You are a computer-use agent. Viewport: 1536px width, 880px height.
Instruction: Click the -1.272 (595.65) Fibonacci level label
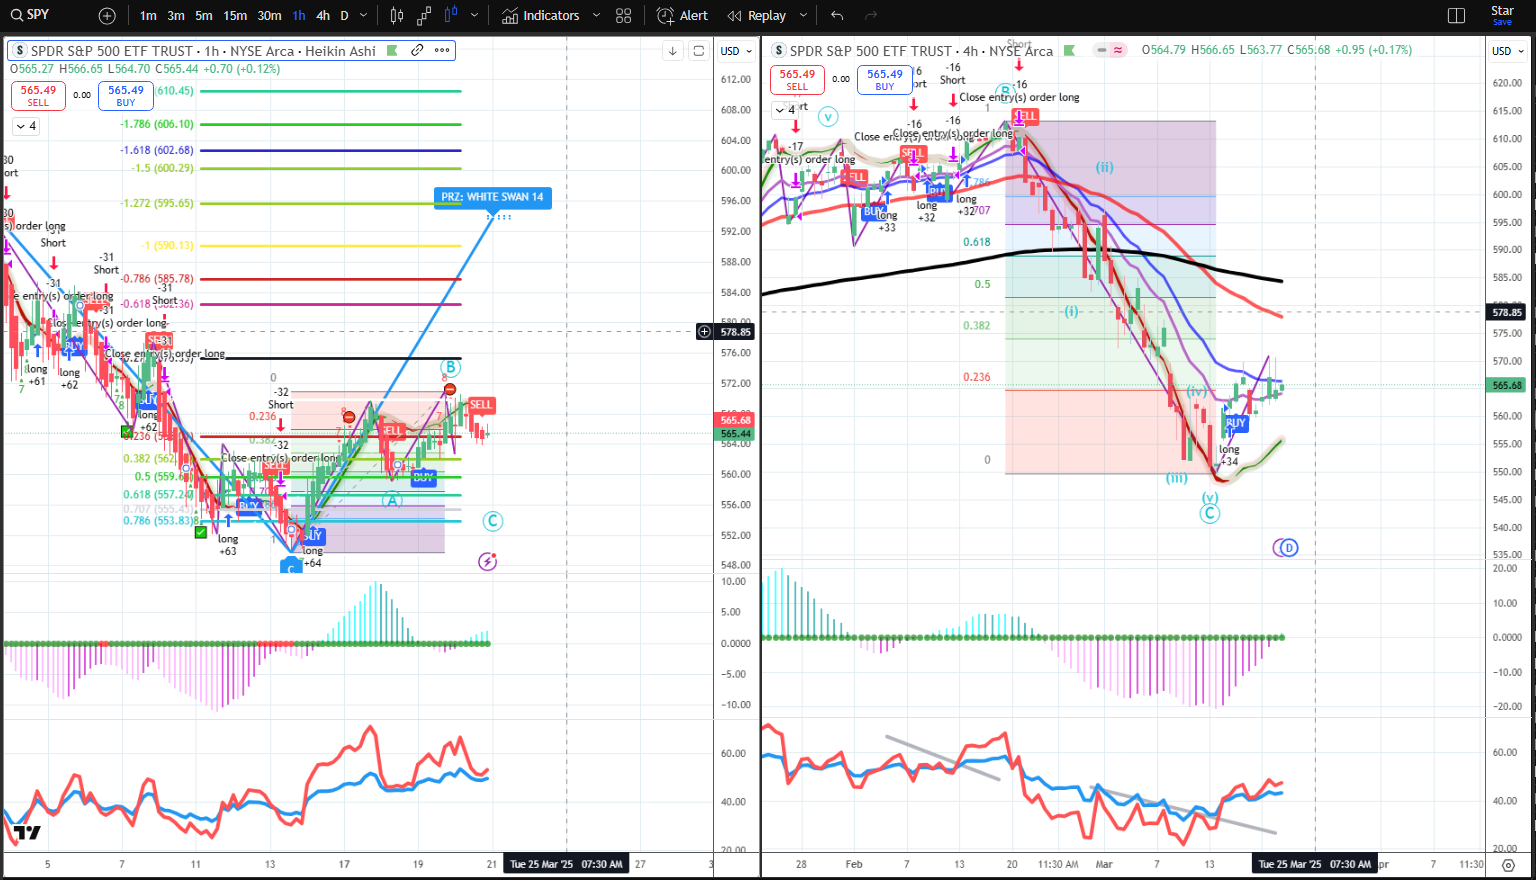tap(157, 203)
